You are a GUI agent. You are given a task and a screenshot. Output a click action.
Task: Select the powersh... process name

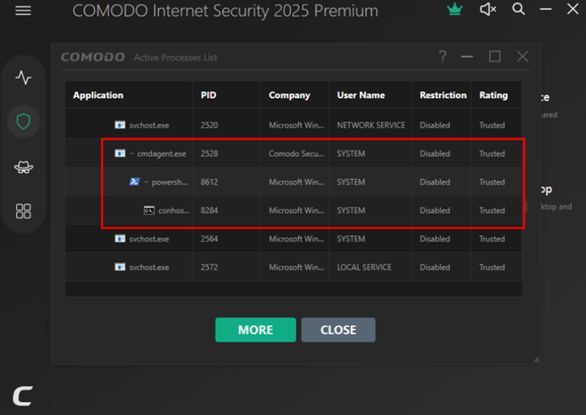(170, 182)
